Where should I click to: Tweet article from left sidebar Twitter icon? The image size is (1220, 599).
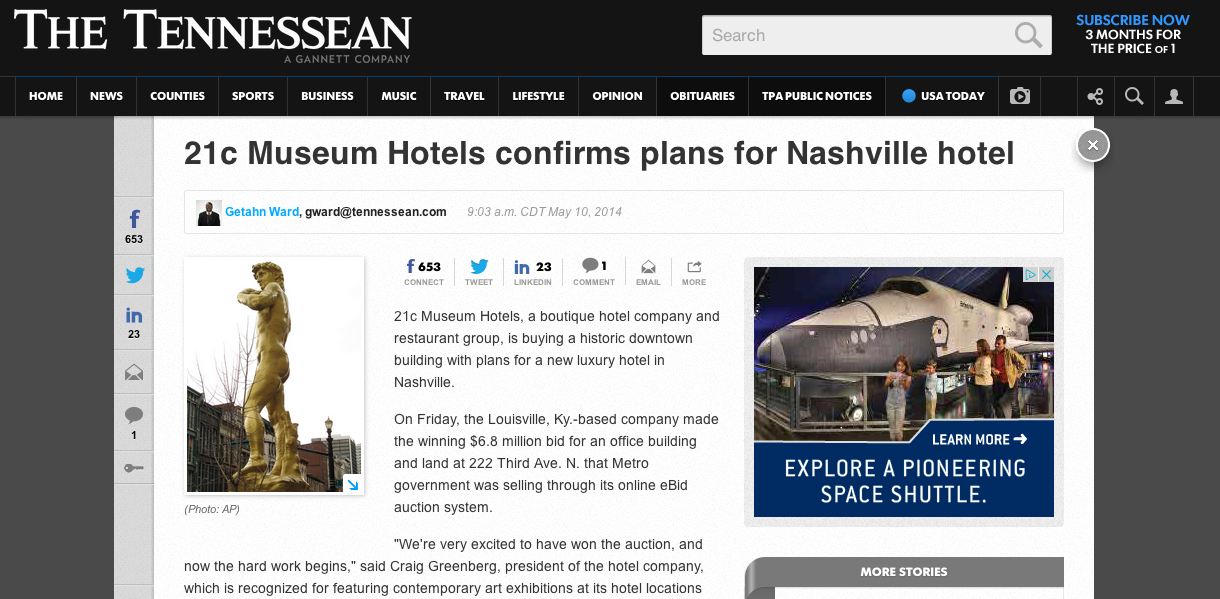(x=134, y=275)
